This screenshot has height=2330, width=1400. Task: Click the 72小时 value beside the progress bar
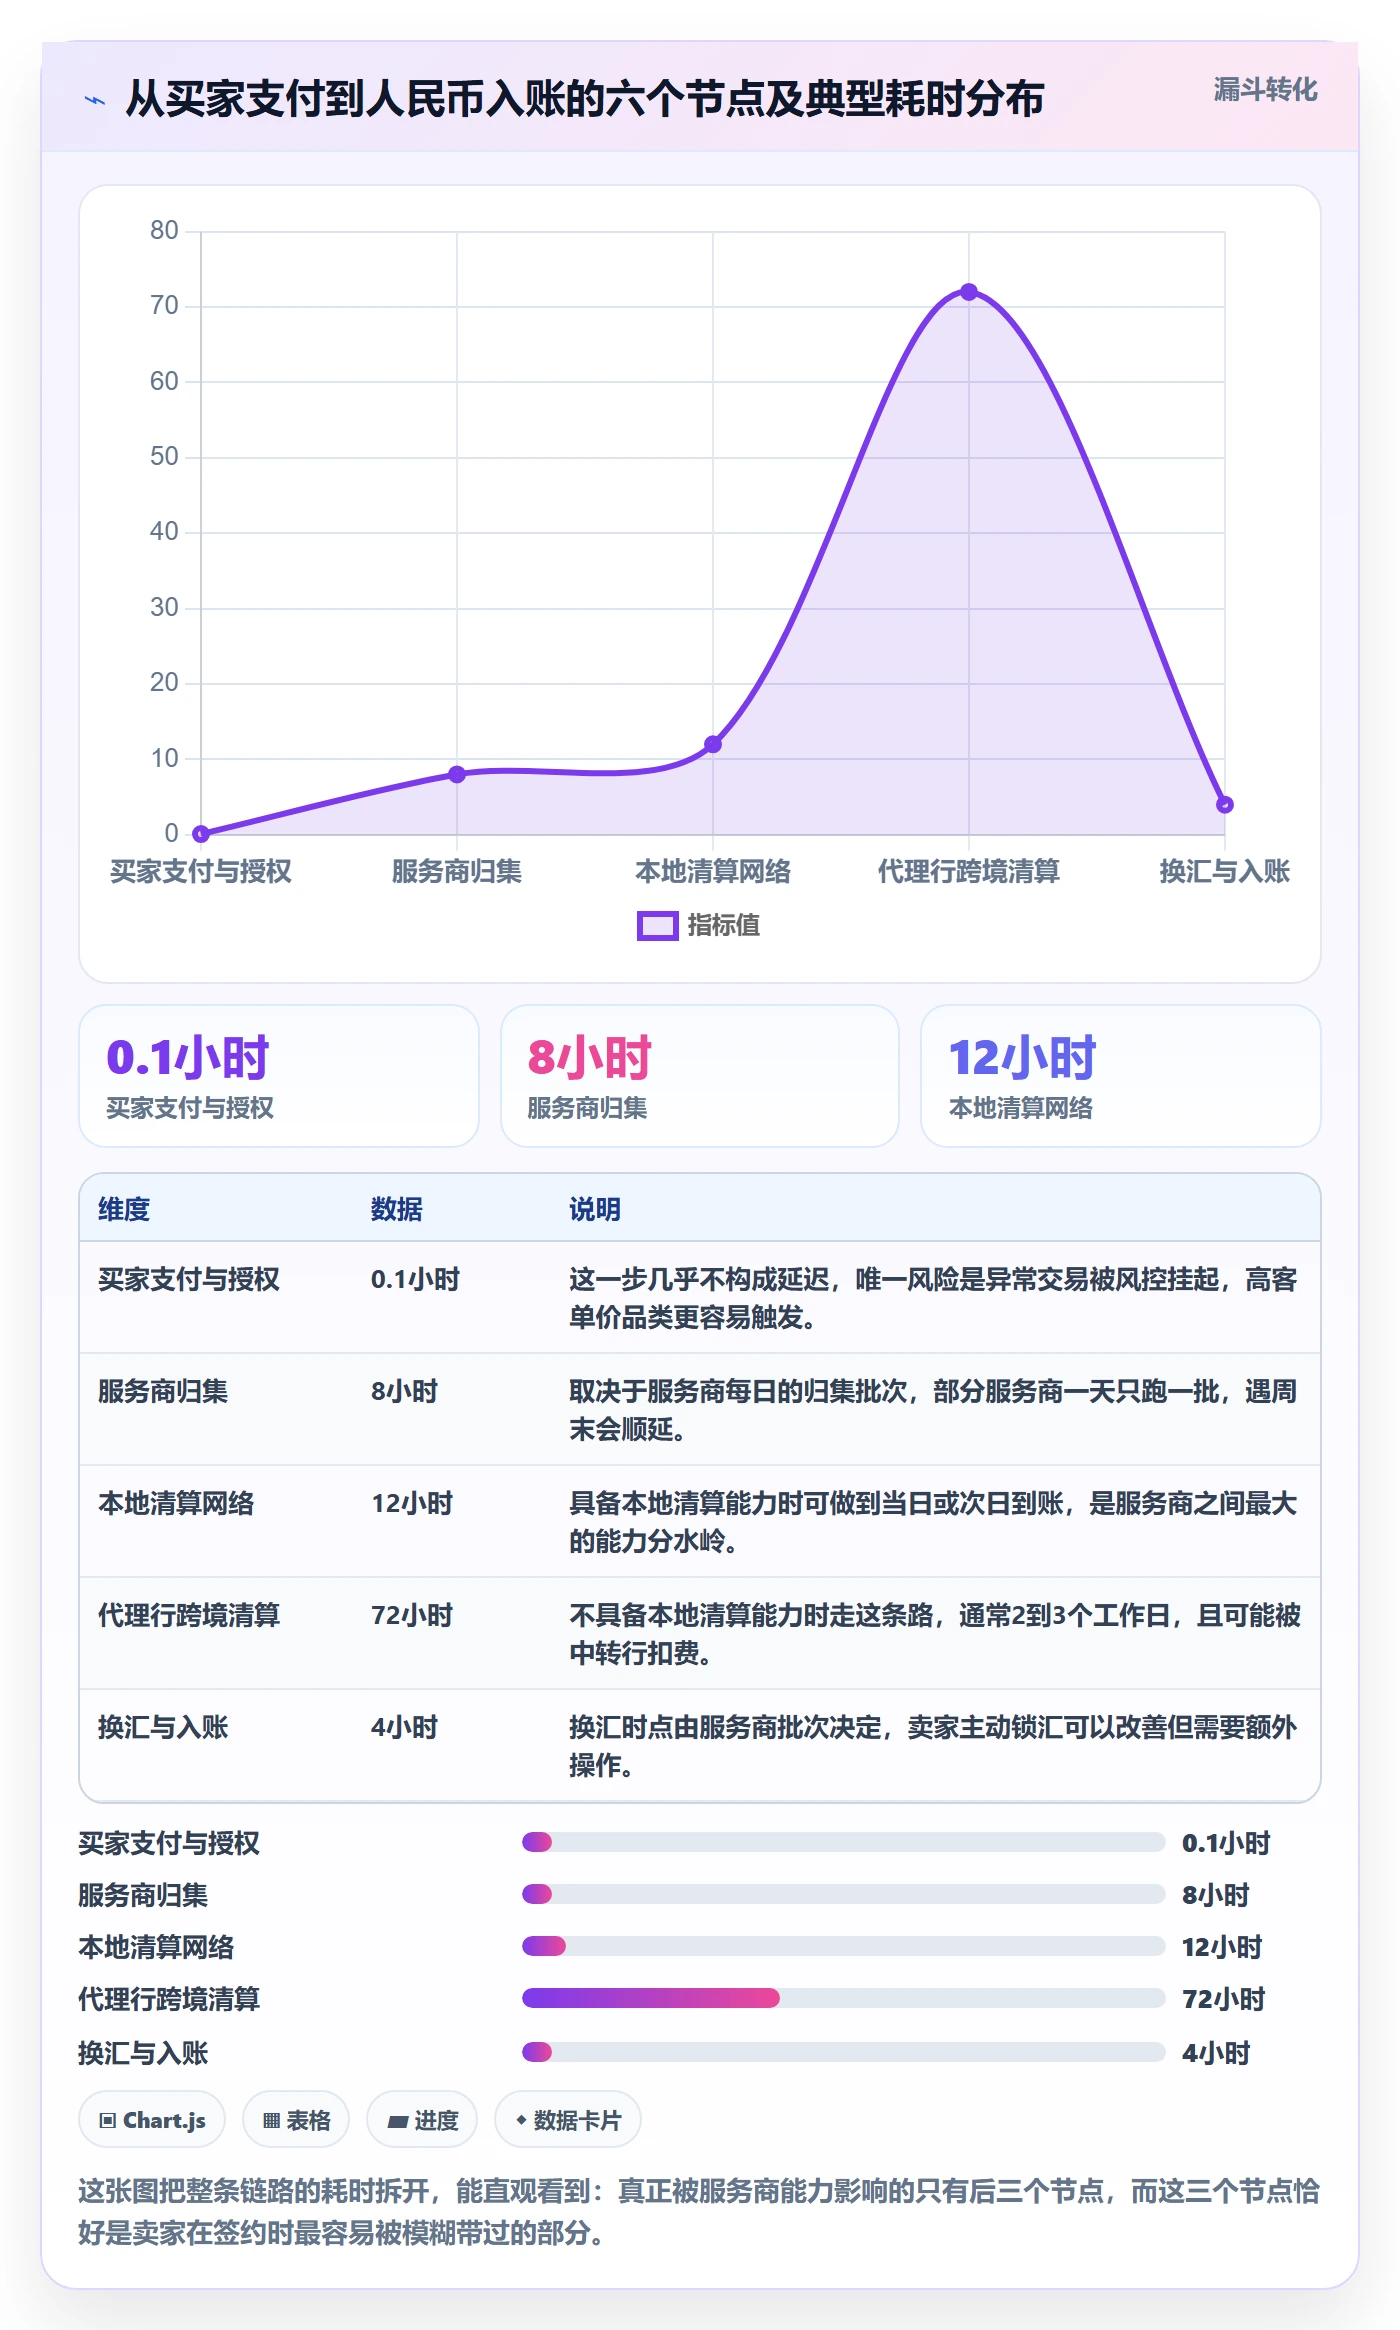click(1224, 1999)
